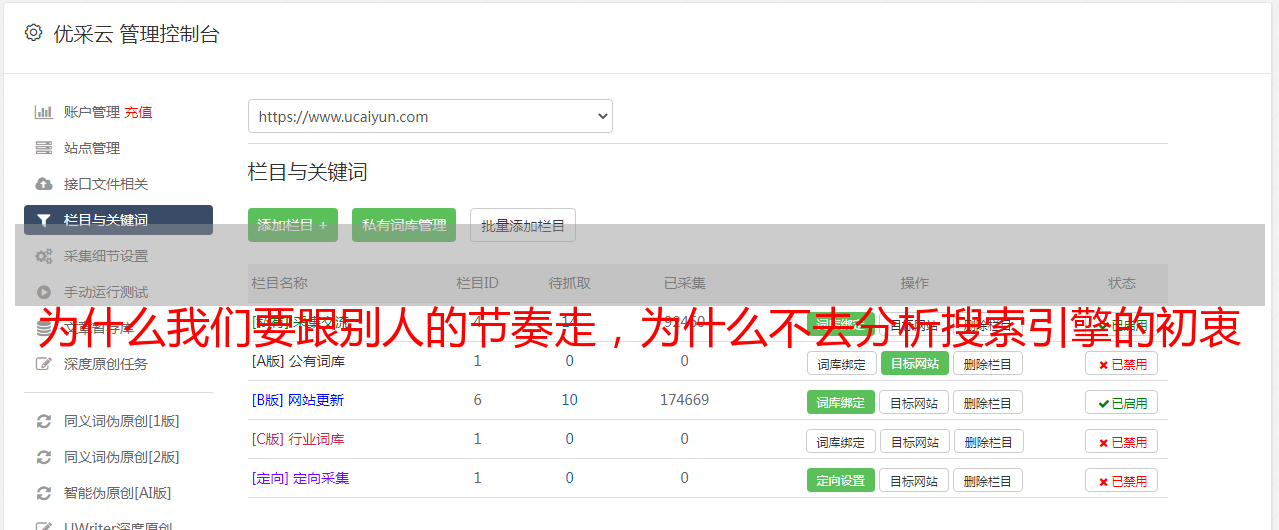Click the cloud upload icon for 接口文件相关
The height and width of the screenshot is (530, 1279).
pyautogui.click(x=44, y=184)
